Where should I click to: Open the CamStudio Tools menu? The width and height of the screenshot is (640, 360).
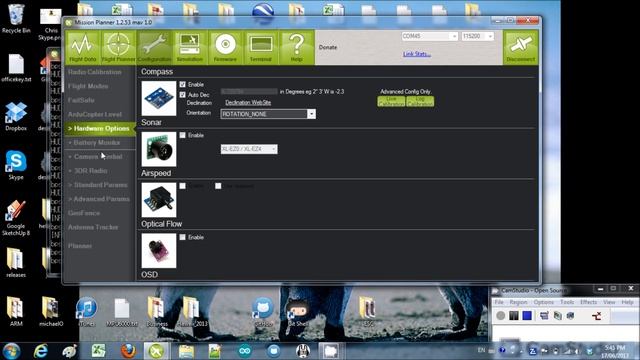(x=567, y=302)
